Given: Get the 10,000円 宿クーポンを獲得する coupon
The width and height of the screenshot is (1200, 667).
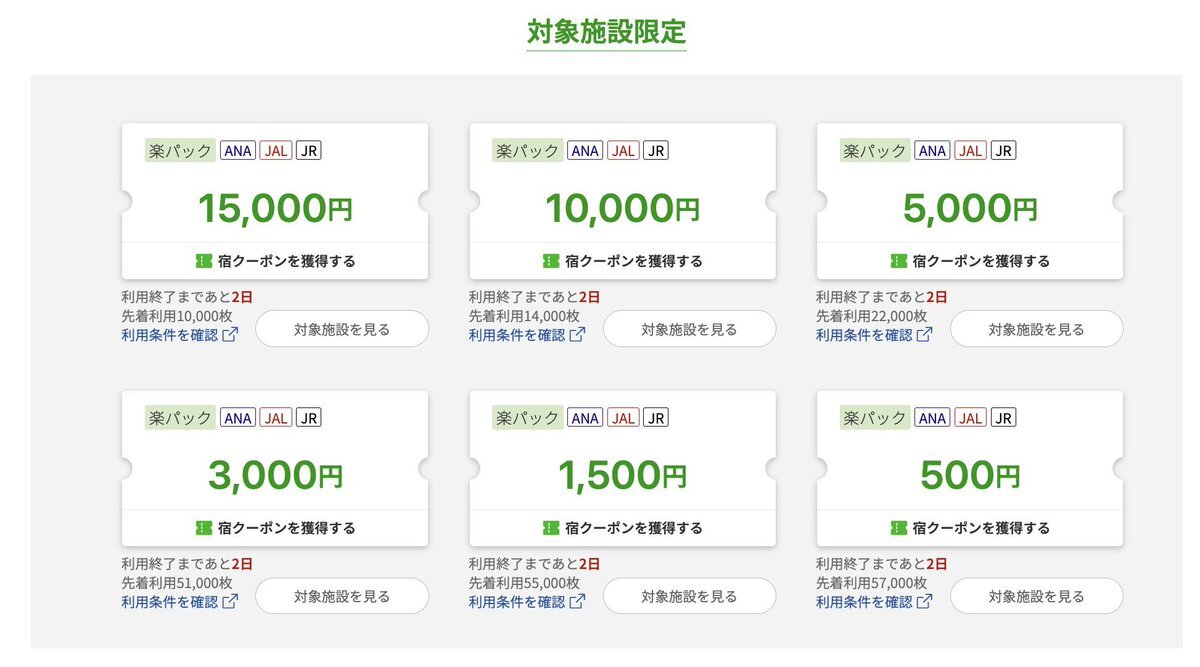Looking at the screenshot, I should click(x=622, y=261).
